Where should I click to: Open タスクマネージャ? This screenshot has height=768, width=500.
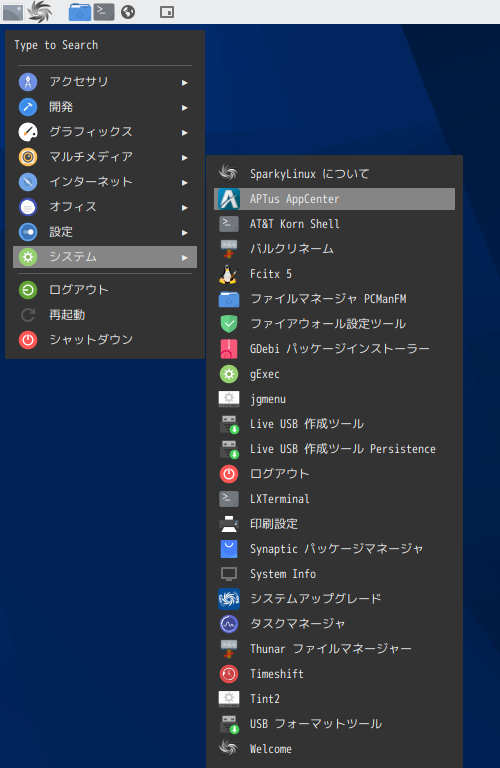point(334,624)
